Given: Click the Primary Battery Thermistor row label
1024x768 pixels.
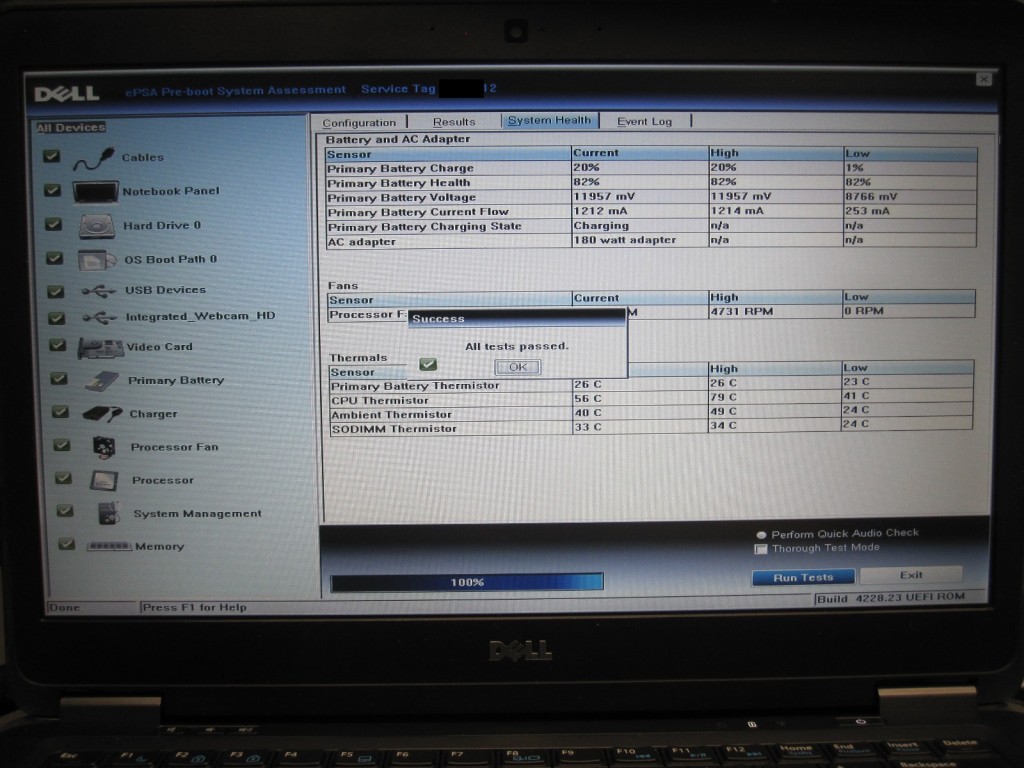Looking at the screenshot, I should (x=415, y=386).
